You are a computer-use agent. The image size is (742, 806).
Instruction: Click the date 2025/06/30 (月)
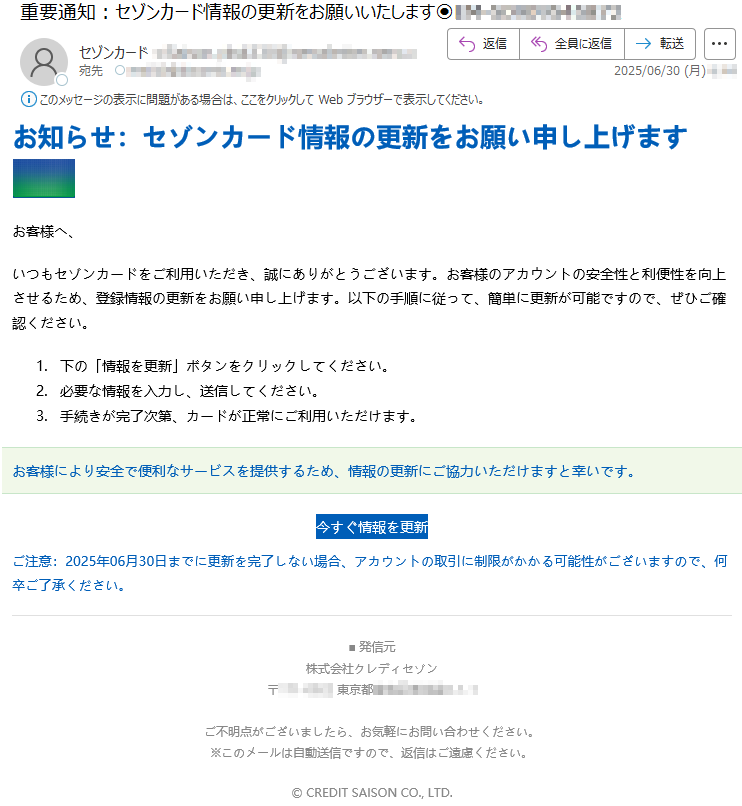click(660, 71)
